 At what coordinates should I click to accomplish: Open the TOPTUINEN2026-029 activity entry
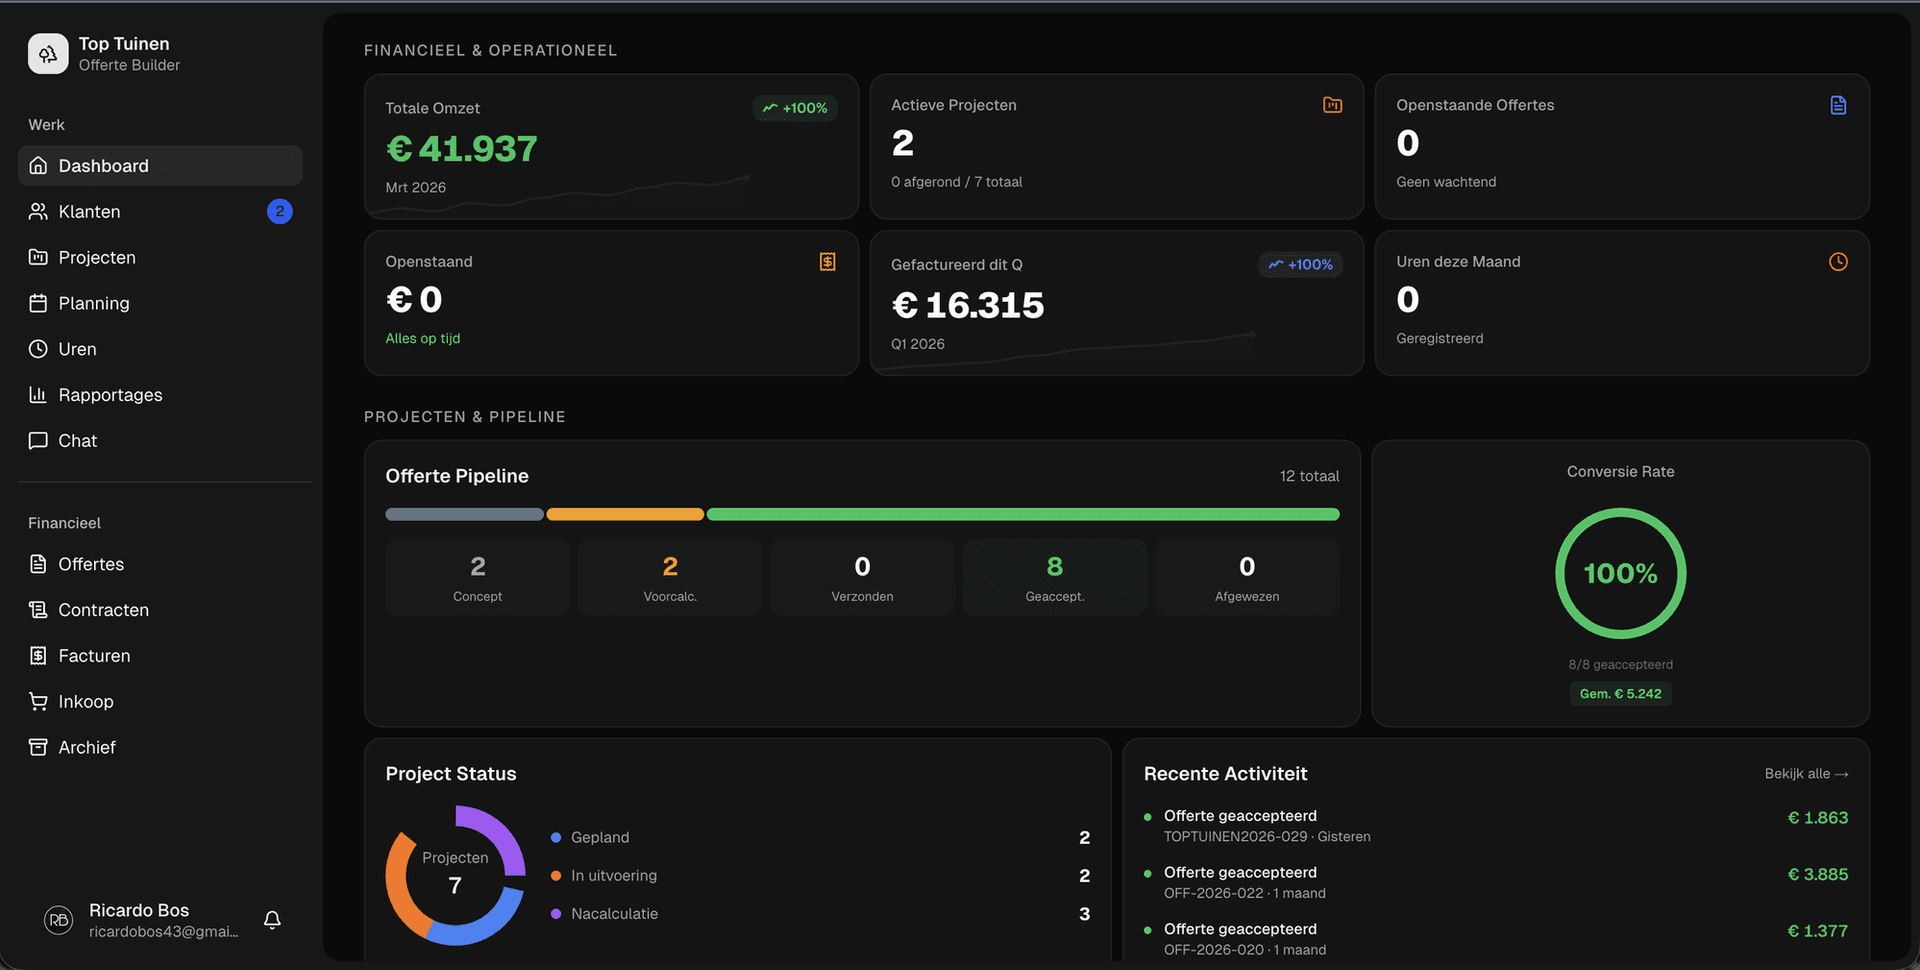pos(1266,826)
